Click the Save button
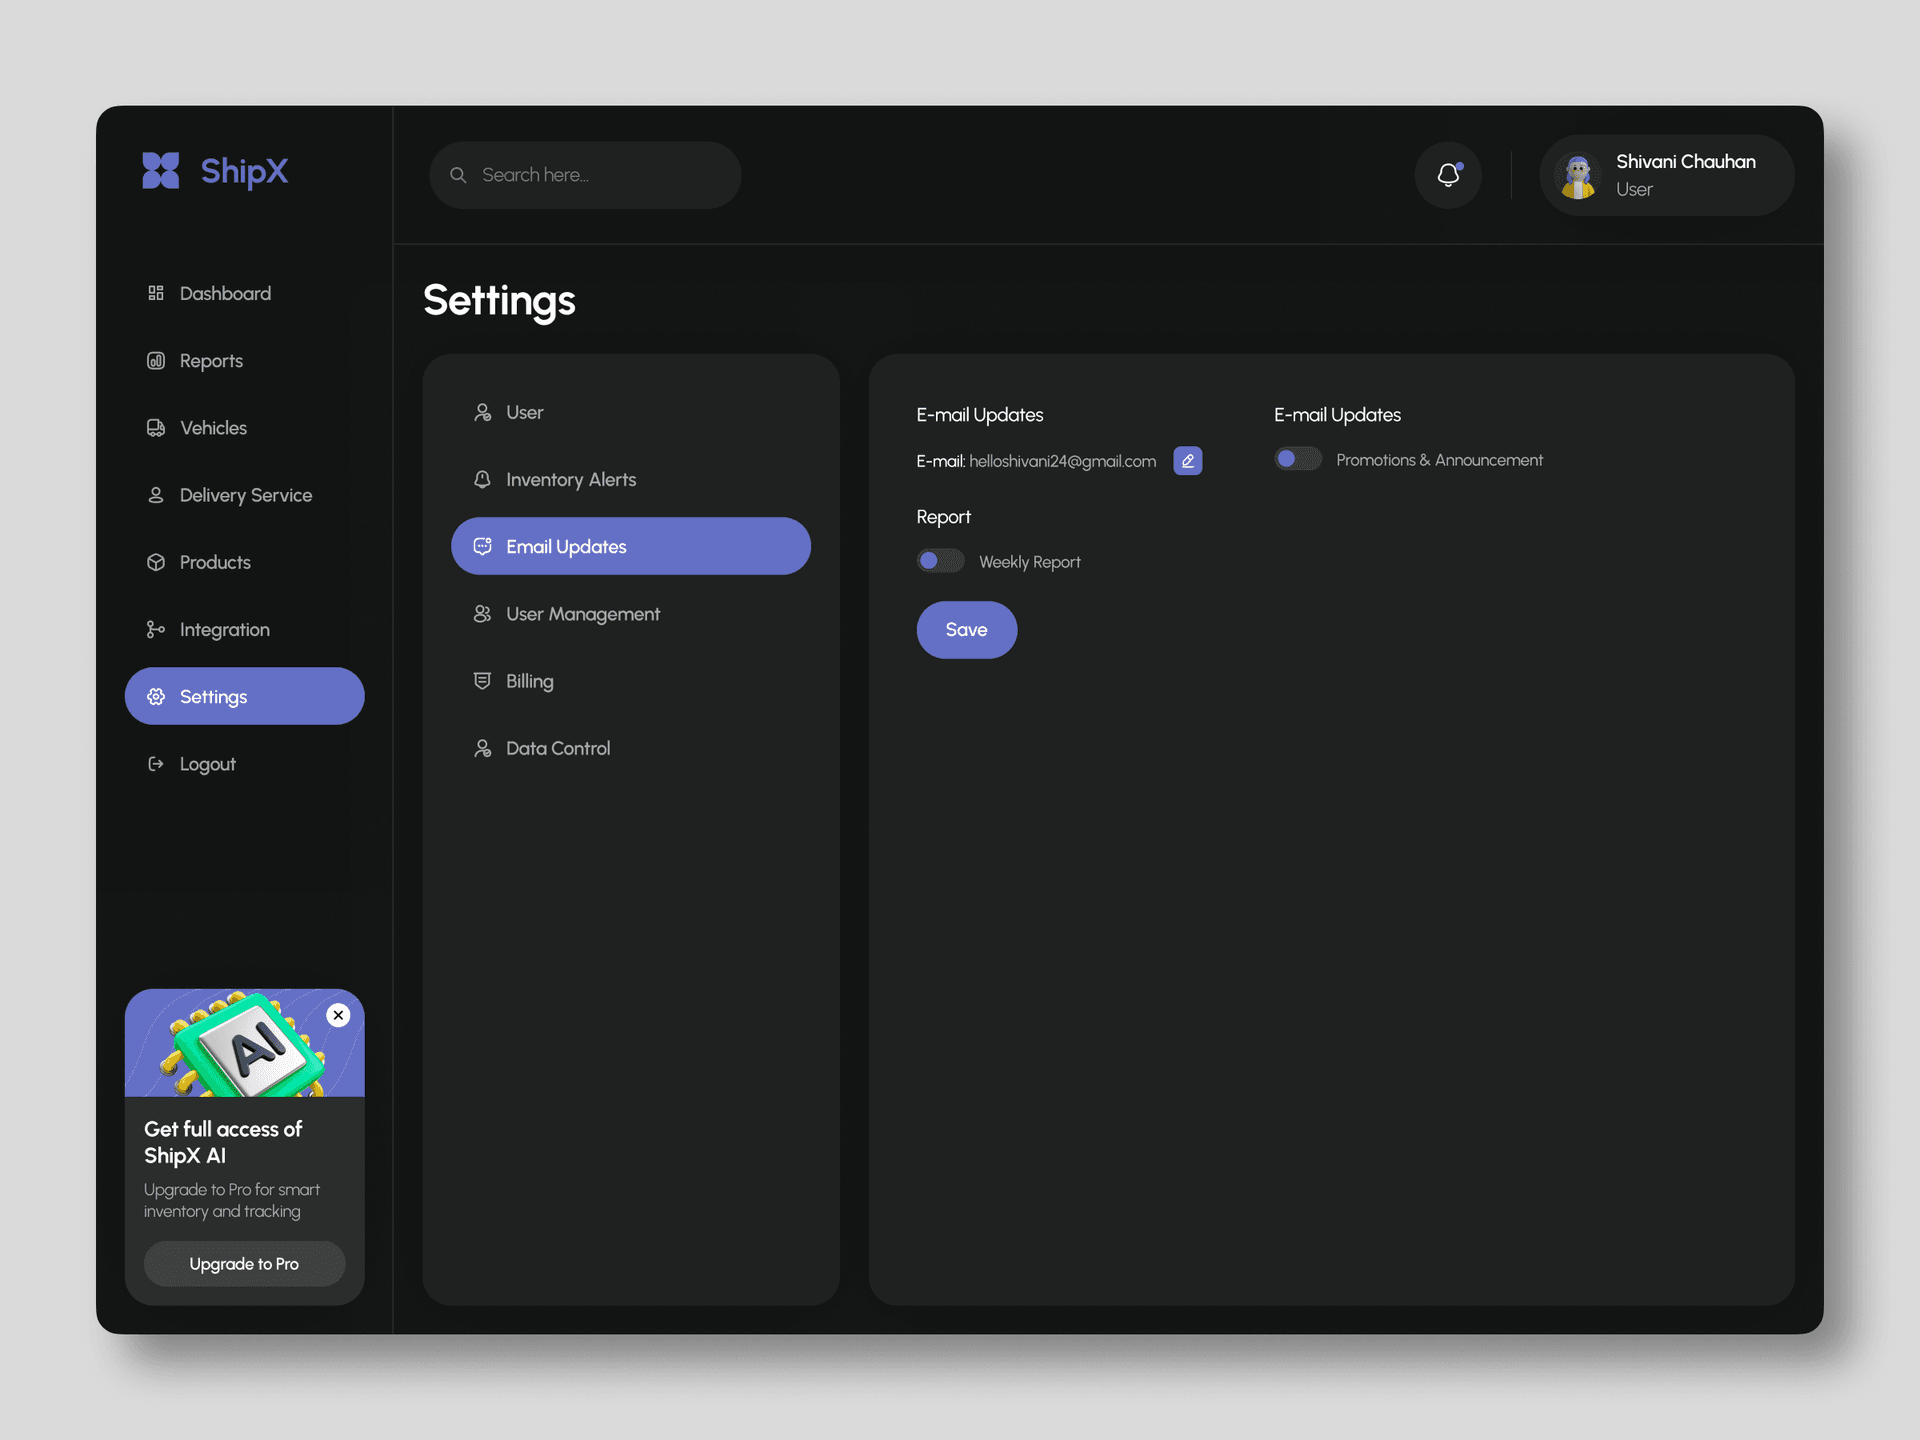This screenshot has height=1440, width=1920. click(966, 630)
